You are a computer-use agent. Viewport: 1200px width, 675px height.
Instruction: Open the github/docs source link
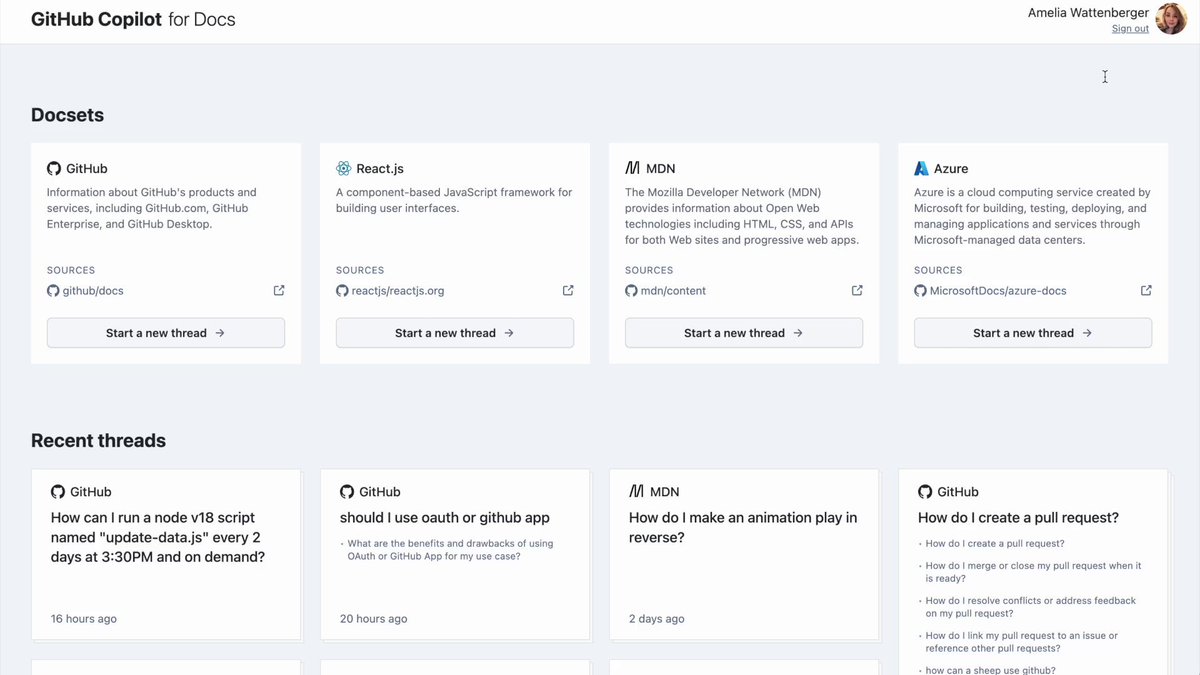93,291
